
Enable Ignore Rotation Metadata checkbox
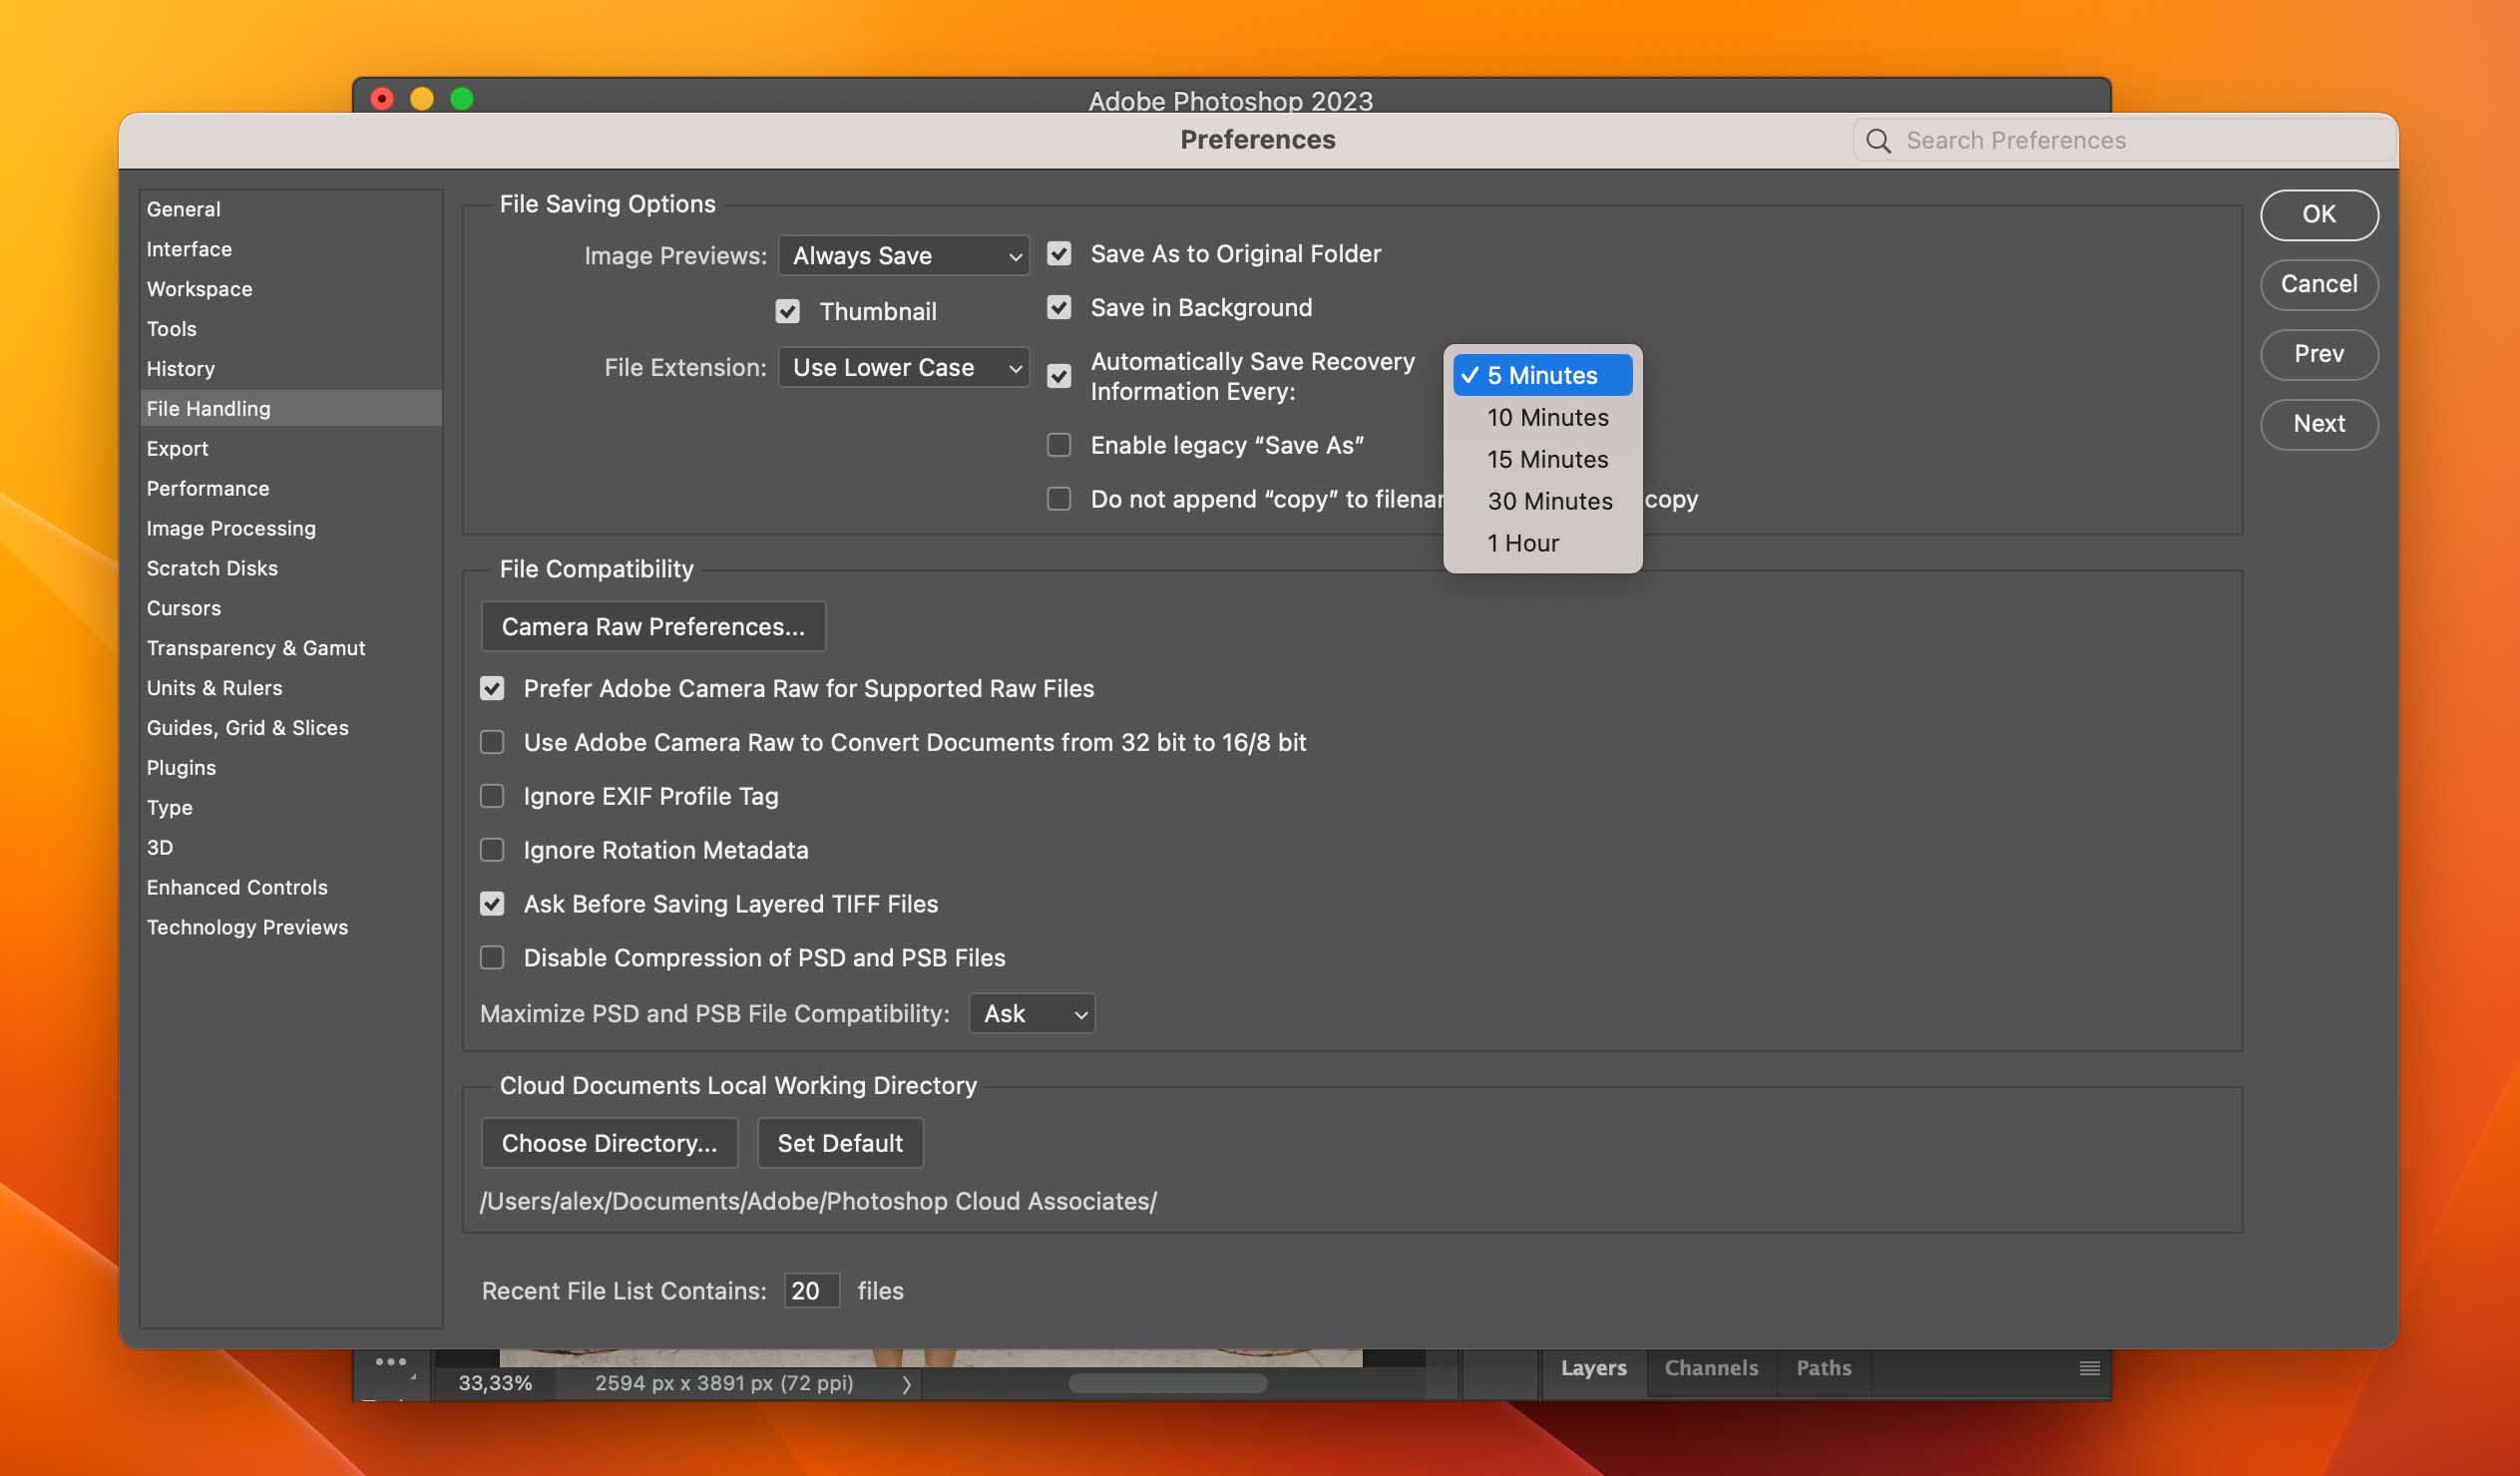[x=491, y=851]
